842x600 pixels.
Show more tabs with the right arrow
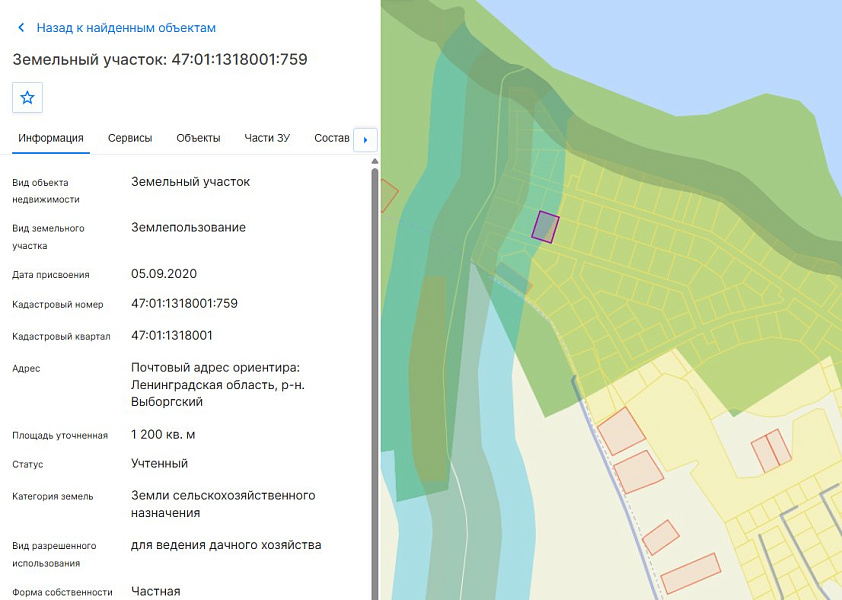pyautogui.click(x=365, y=140)
